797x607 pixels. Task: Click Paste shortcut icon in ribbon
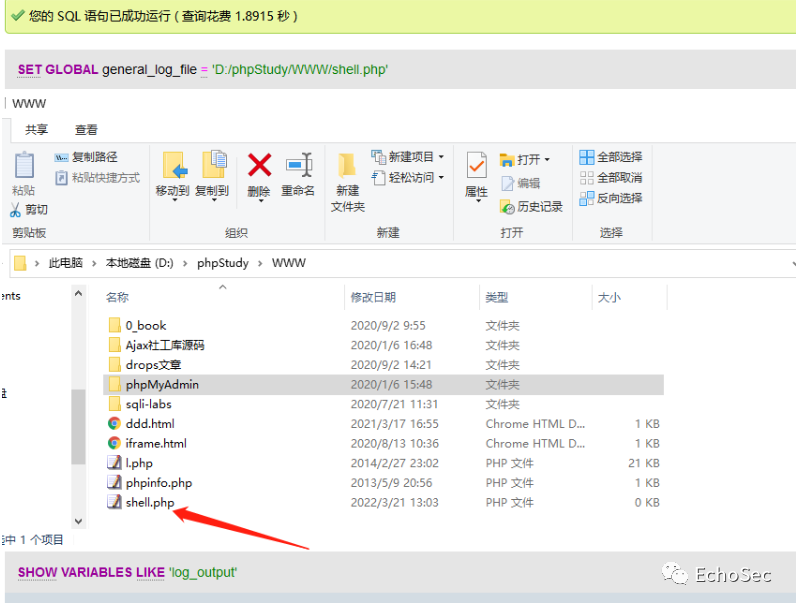click(x=61, y=178)
